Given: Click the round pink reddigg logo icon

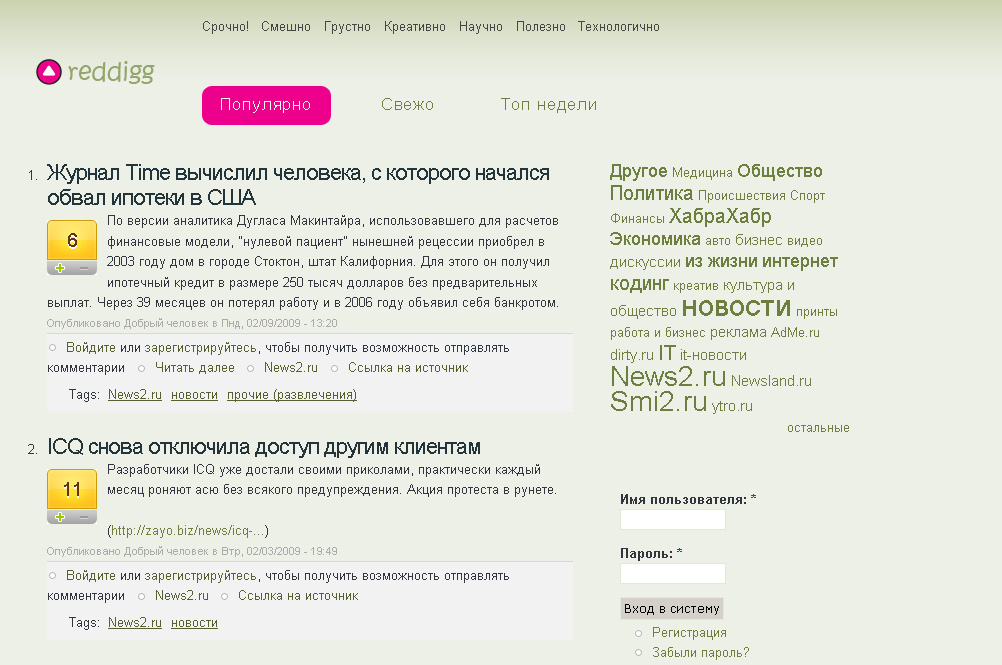Looking at the screenshot, I should [x=48, y=71].
